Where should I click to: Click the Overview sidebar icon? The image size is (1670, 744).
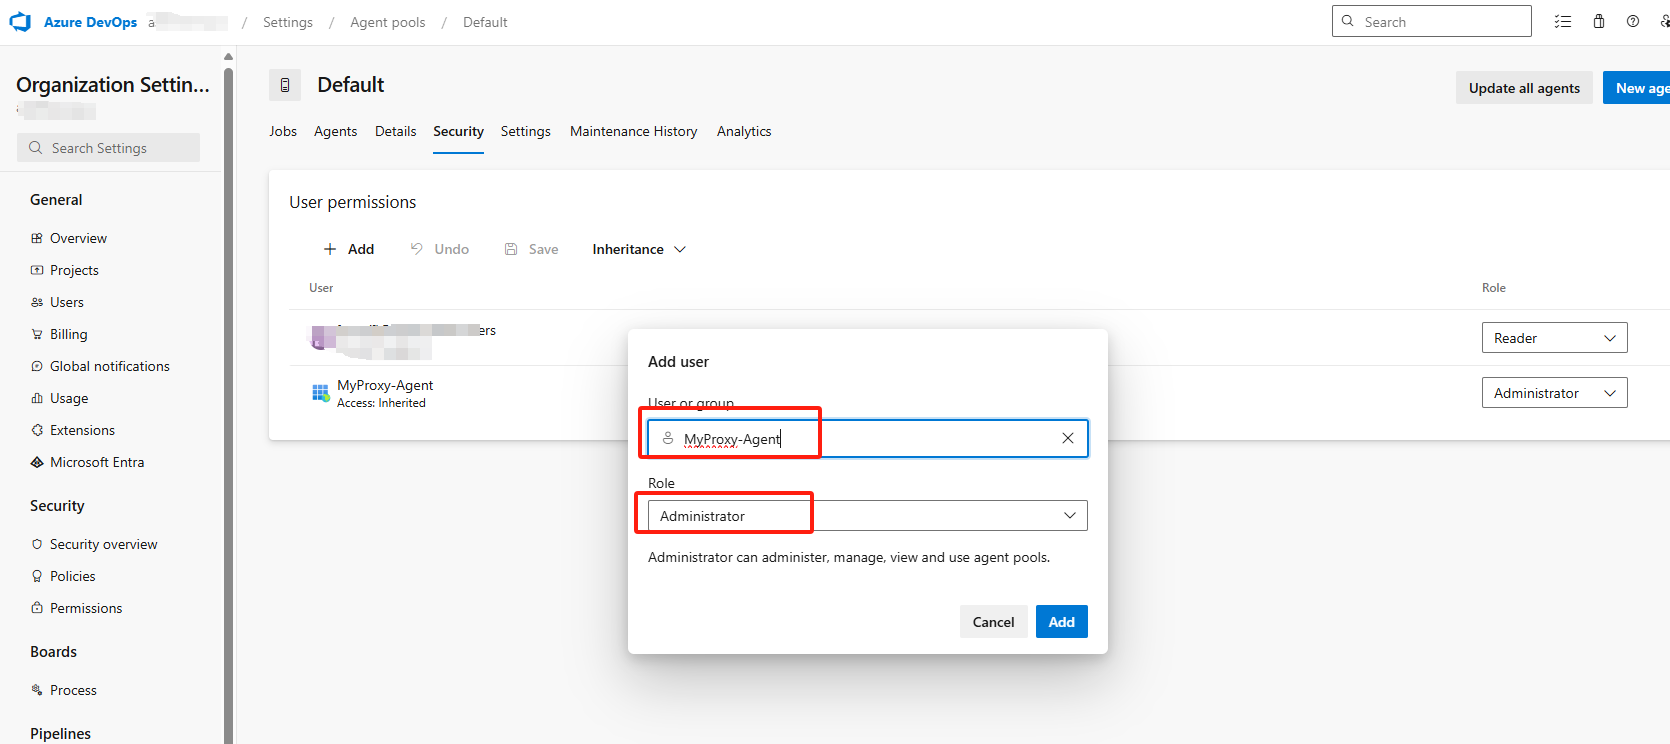[x=37, y=238]
